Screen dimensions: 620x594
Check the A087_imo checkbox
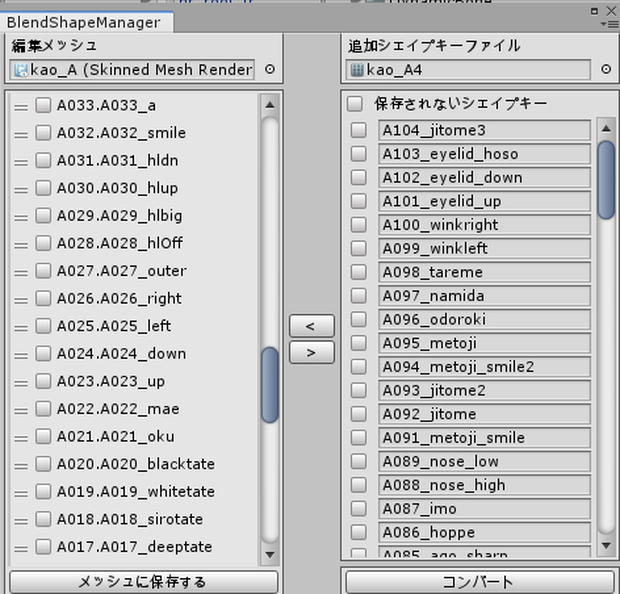[x=359, y=509]
